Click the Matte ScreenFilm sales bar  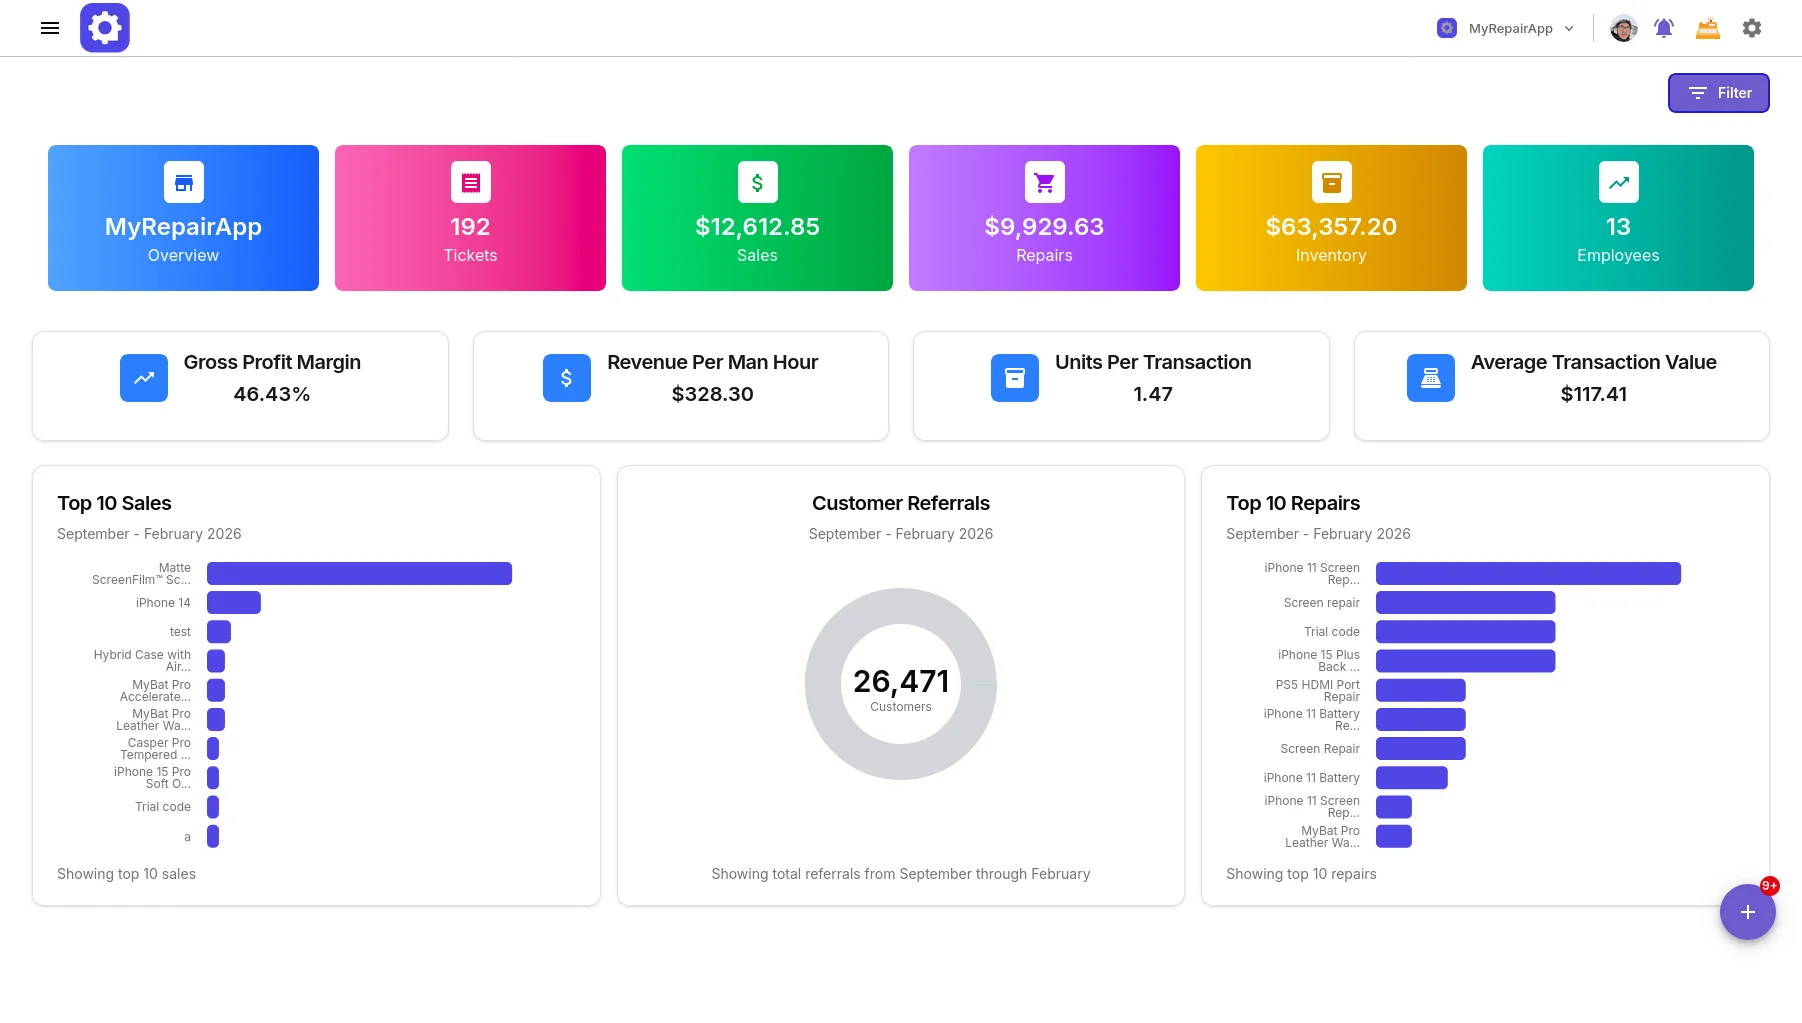click(x=360, y=574)
